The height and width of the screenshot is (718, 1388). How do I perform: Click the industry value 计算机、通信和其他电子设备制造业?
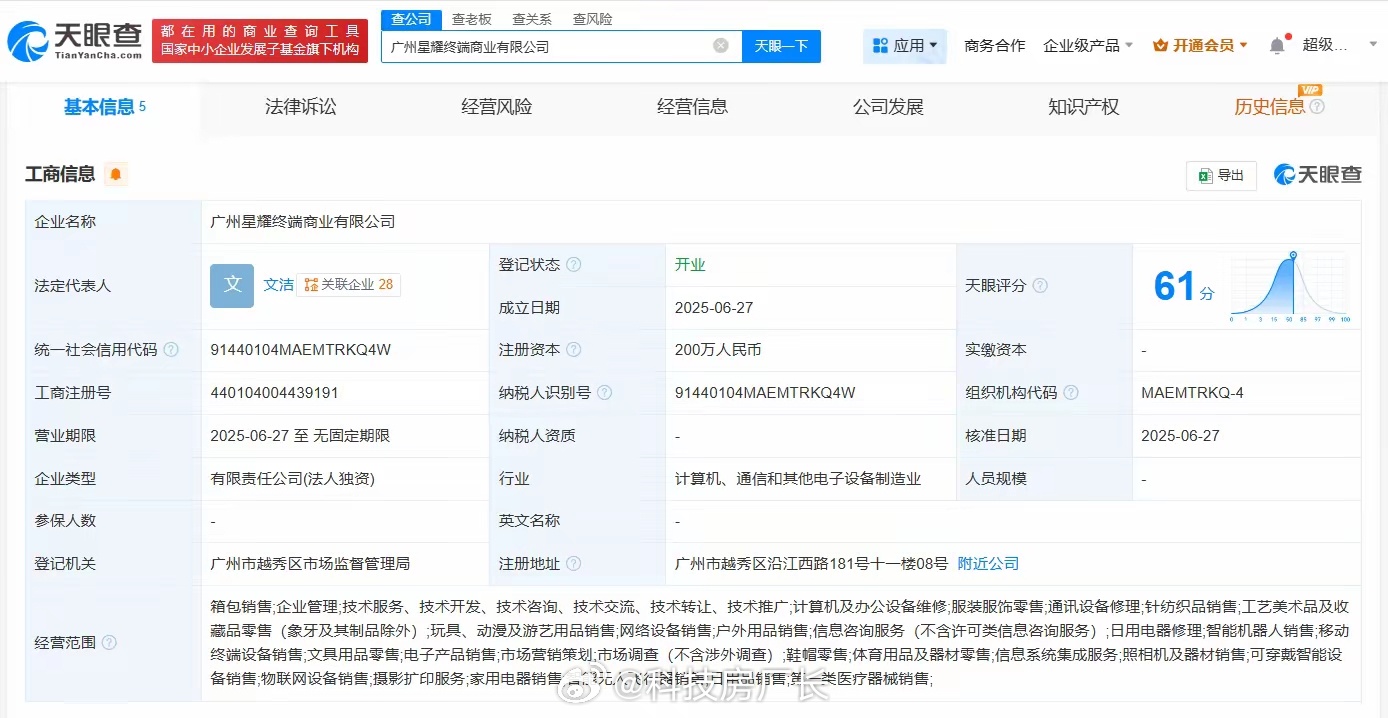tap(798, 479)
